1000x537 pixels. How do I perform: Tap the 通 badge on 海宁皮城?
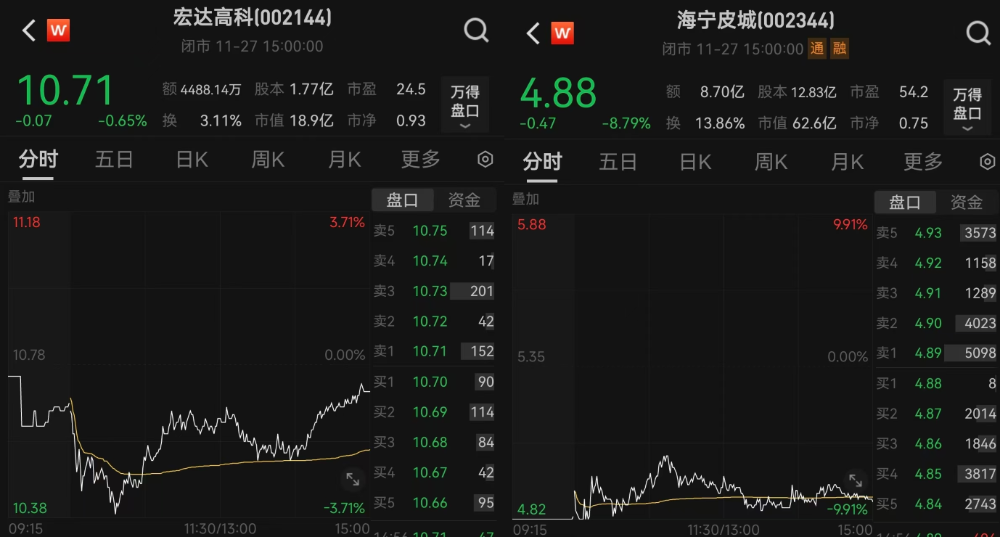pyautogui.click(x=817, y=48)
